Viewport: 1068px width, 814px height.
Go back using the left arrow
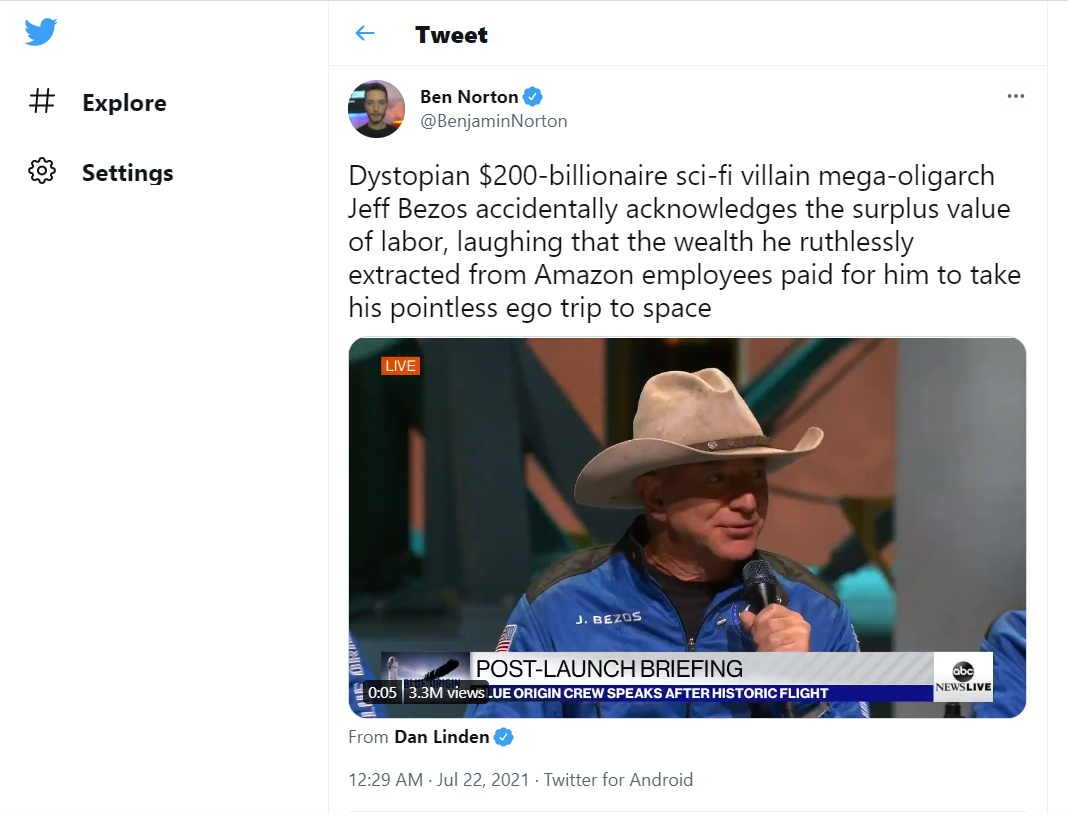365,34
